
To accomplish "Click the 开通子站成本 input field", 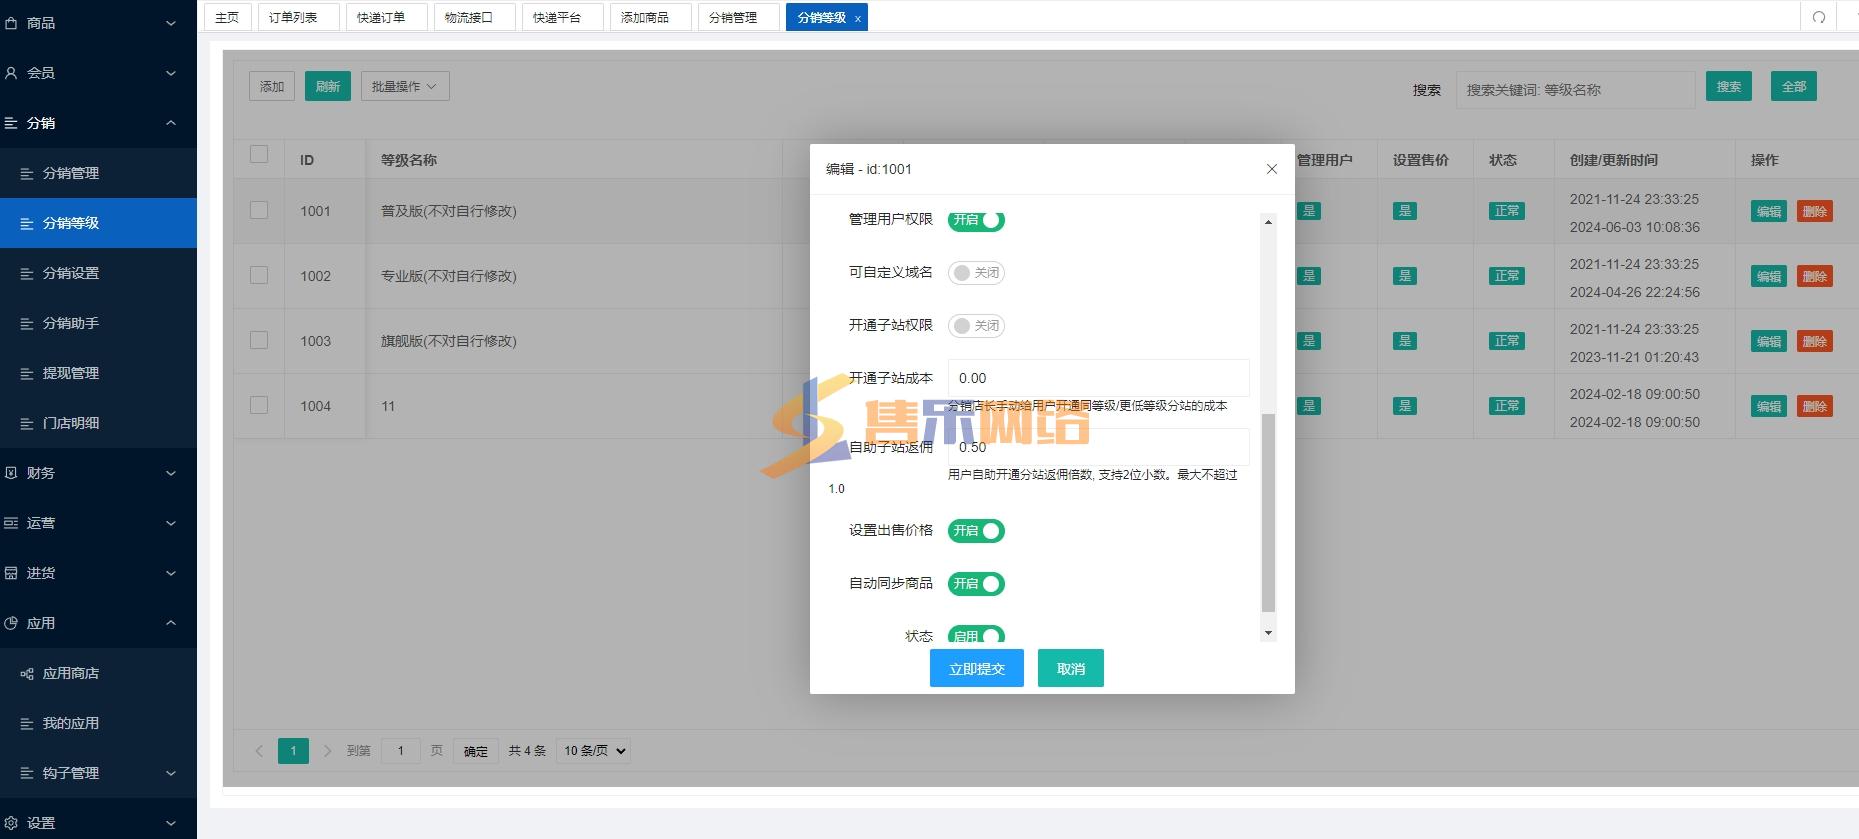I will pyautogui.click(x=1098, y=378).
